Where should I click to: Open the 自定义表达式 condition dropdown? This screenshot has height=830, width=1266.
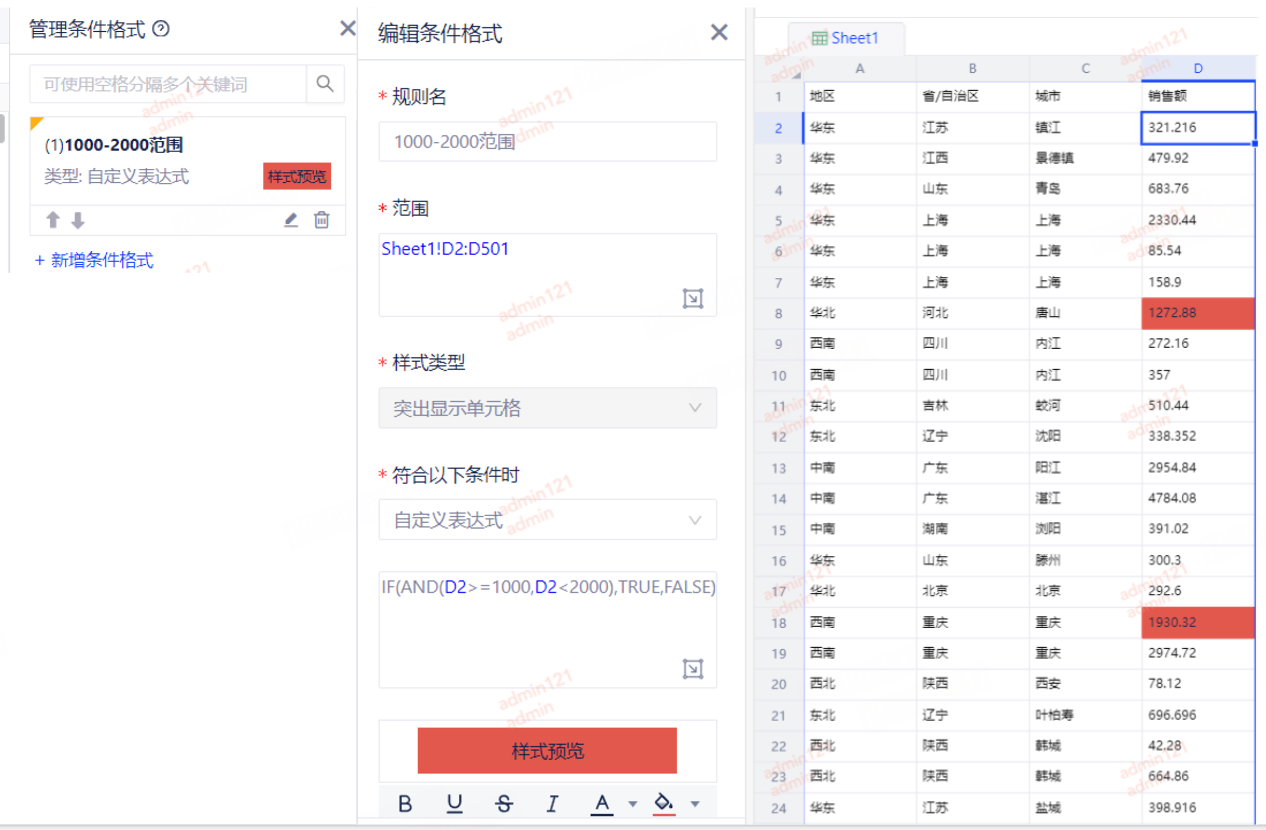pos(547,520)
